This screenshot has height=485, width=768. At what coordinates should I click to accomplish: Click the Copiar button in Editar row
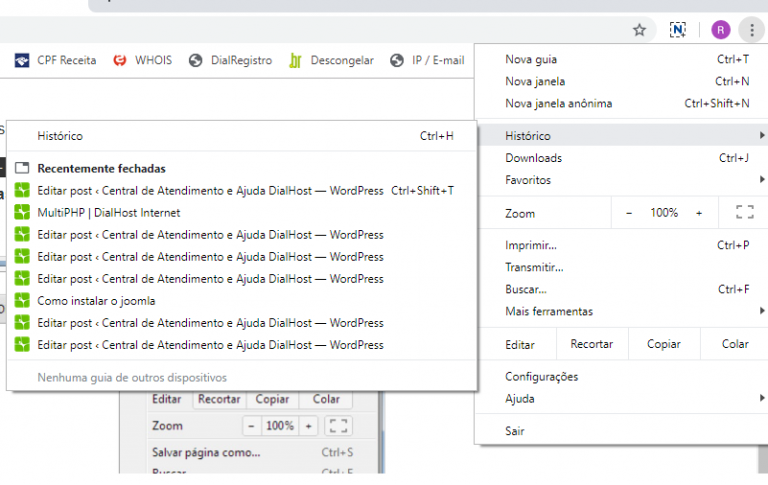663,344
